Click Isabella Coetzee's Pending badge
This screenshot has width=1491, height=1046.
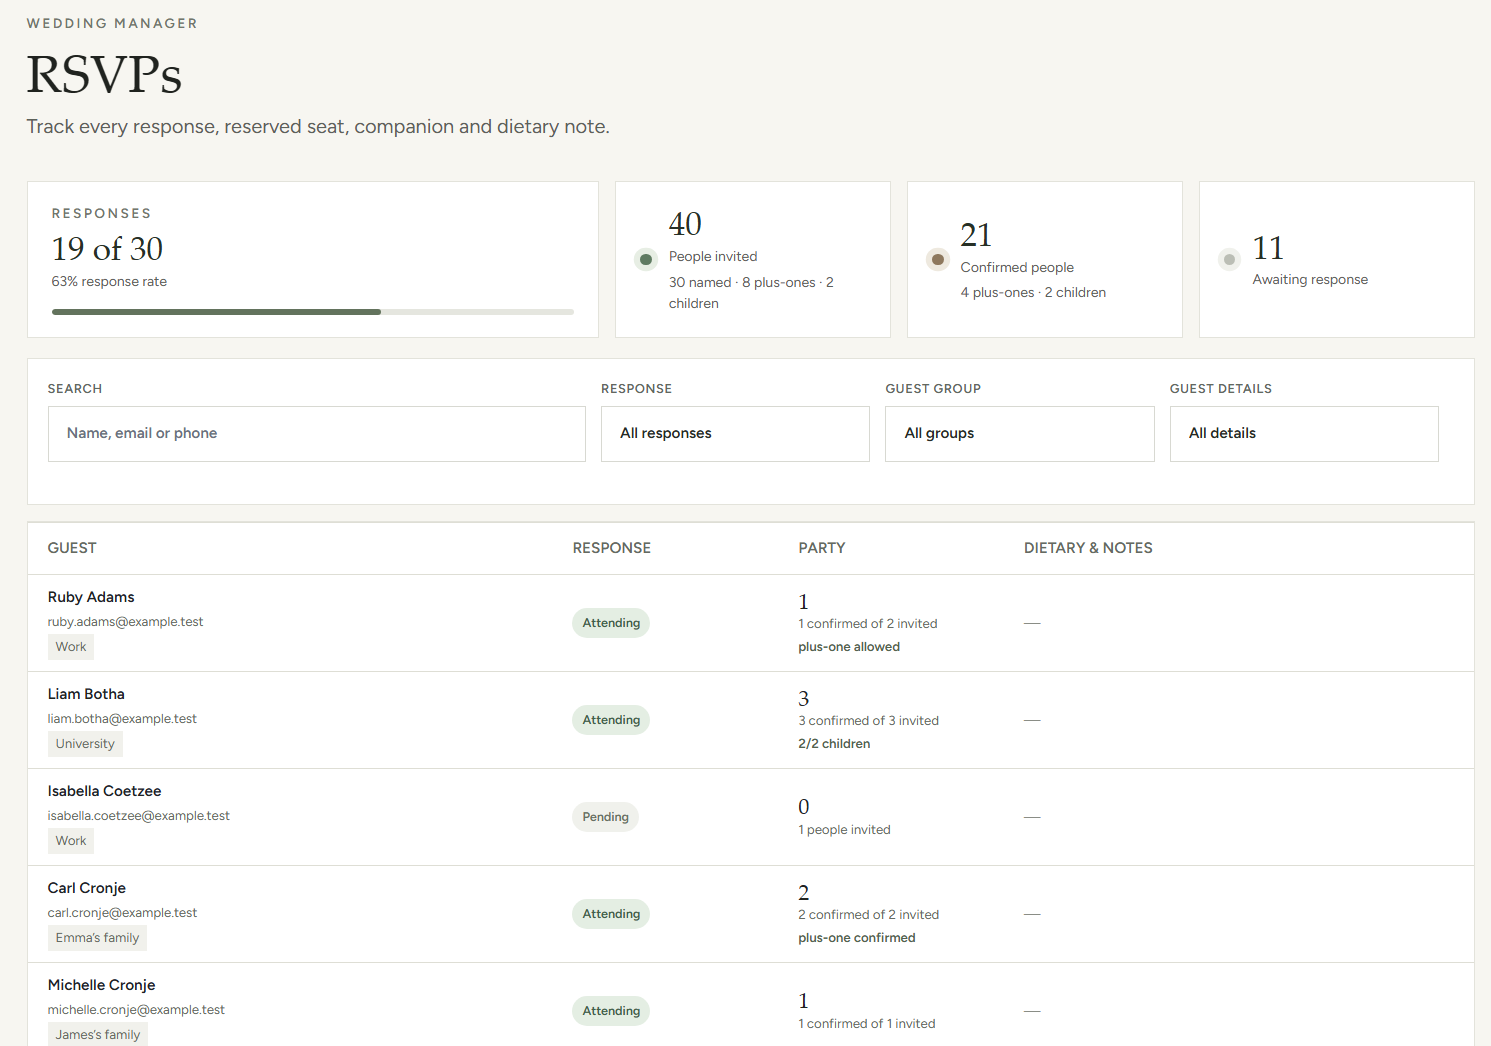coord(605,817)
